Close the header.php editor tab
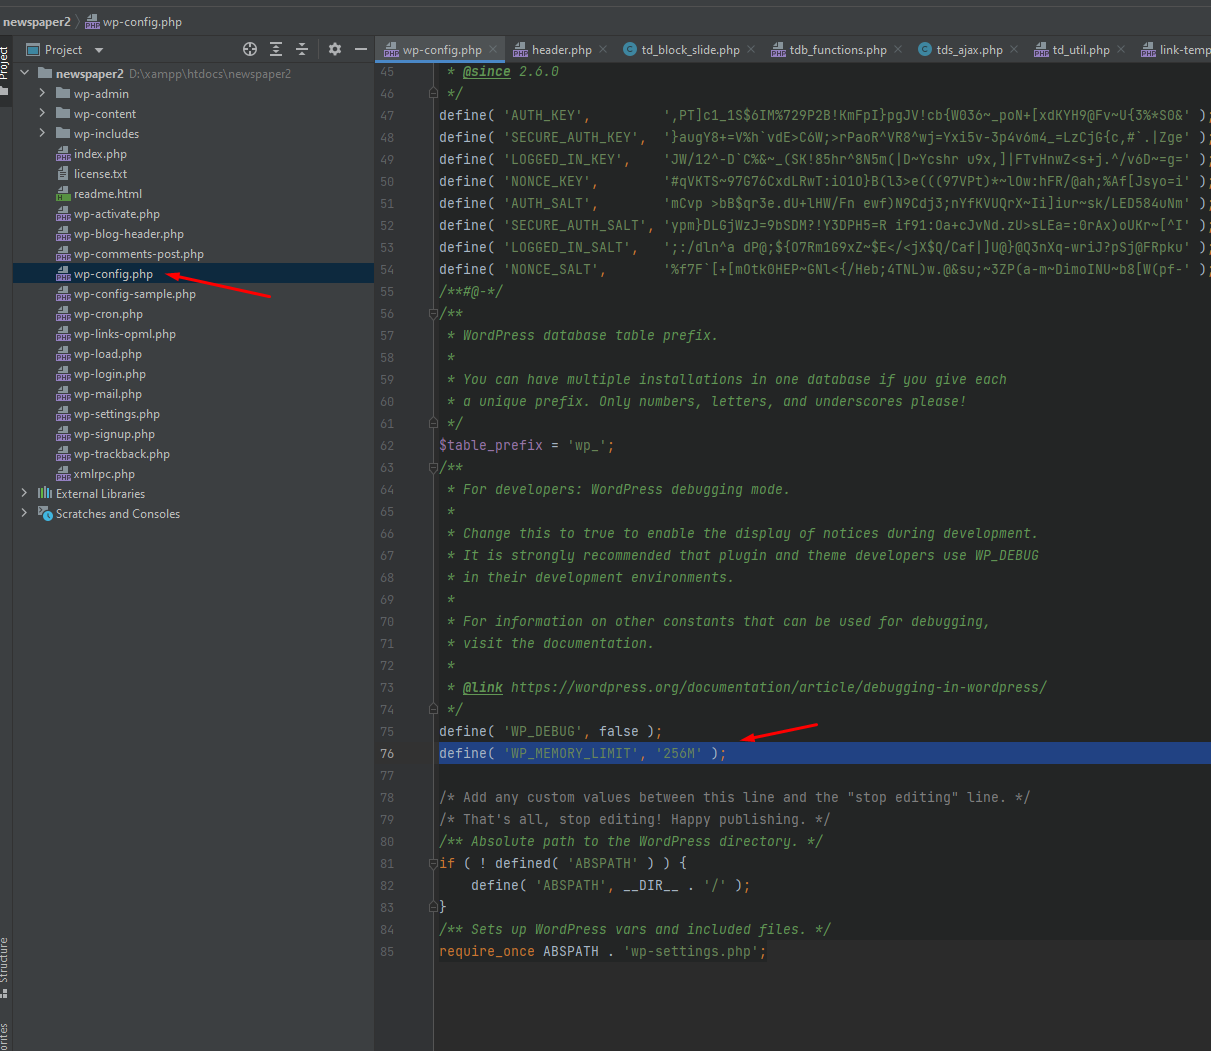 point(603,49)
